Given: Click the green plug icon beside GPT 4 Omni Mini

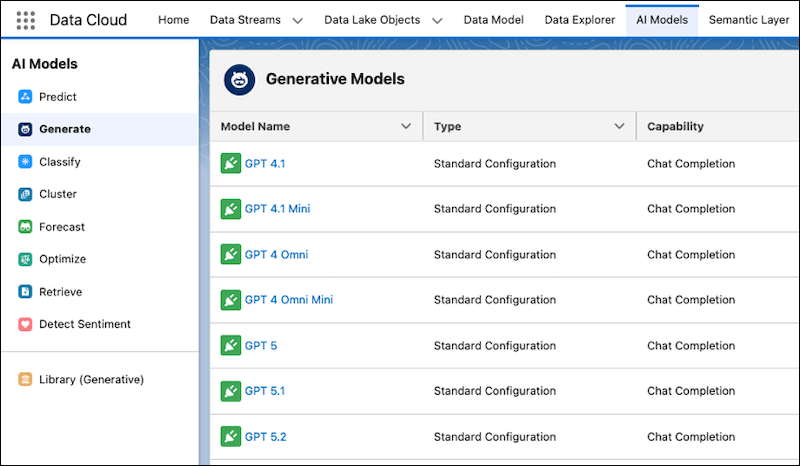Looking at the screenshot, I should pyautogui.click(x=231, y=300).
